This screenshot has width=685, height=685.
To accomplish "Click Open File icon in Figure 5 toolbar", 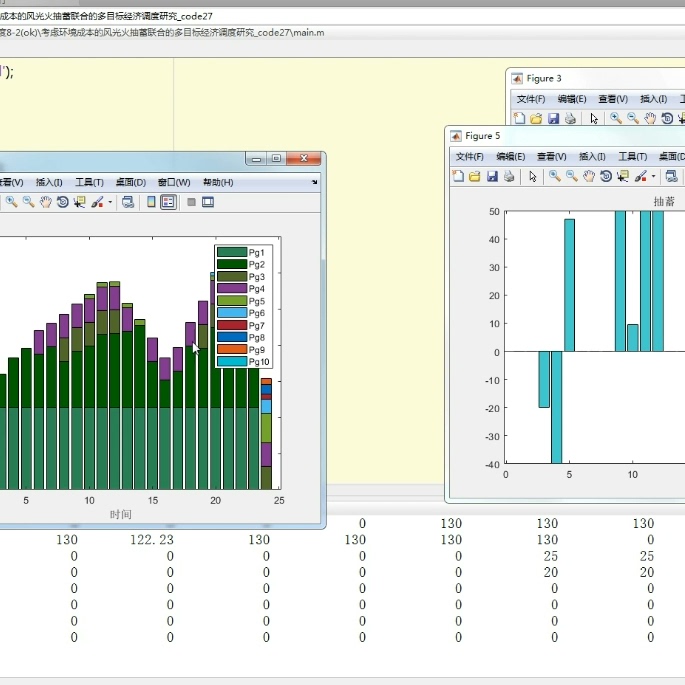I will click(x=475, y=176).
